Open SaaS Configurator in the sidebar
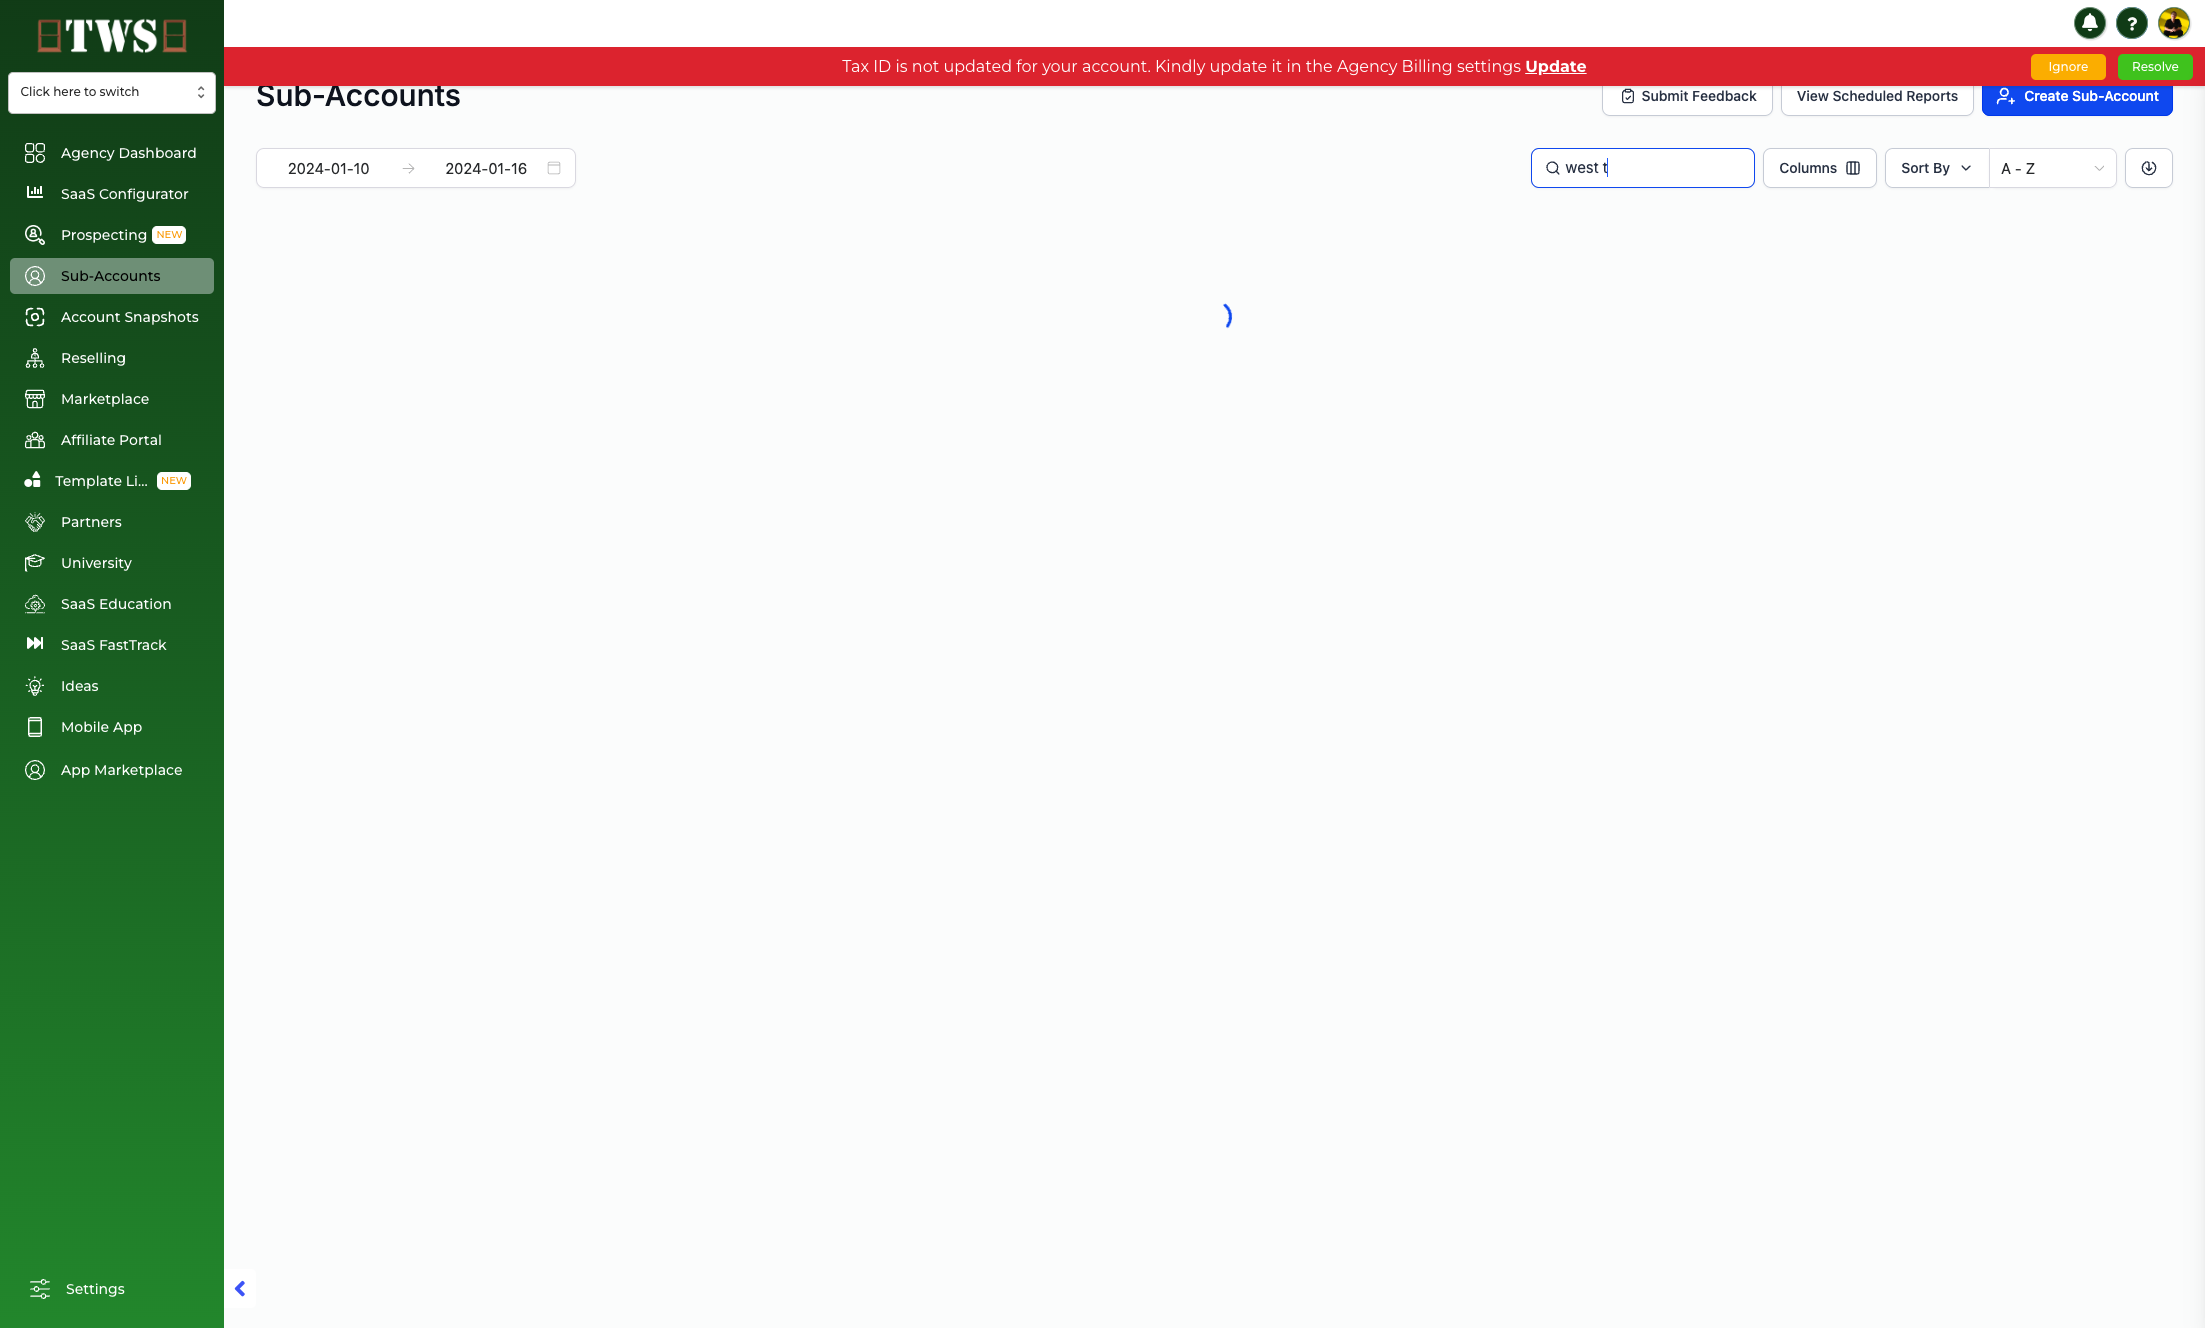 click(x=112, y=194)
